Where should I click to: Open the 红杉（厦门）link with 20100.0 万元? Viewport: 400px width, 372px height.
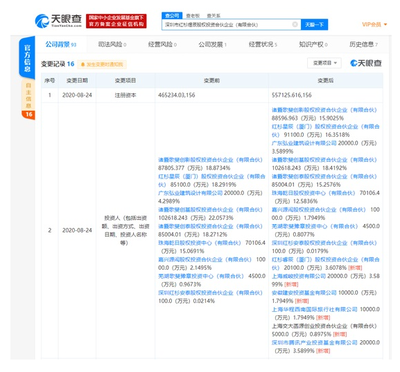click(x=325, y=263)
